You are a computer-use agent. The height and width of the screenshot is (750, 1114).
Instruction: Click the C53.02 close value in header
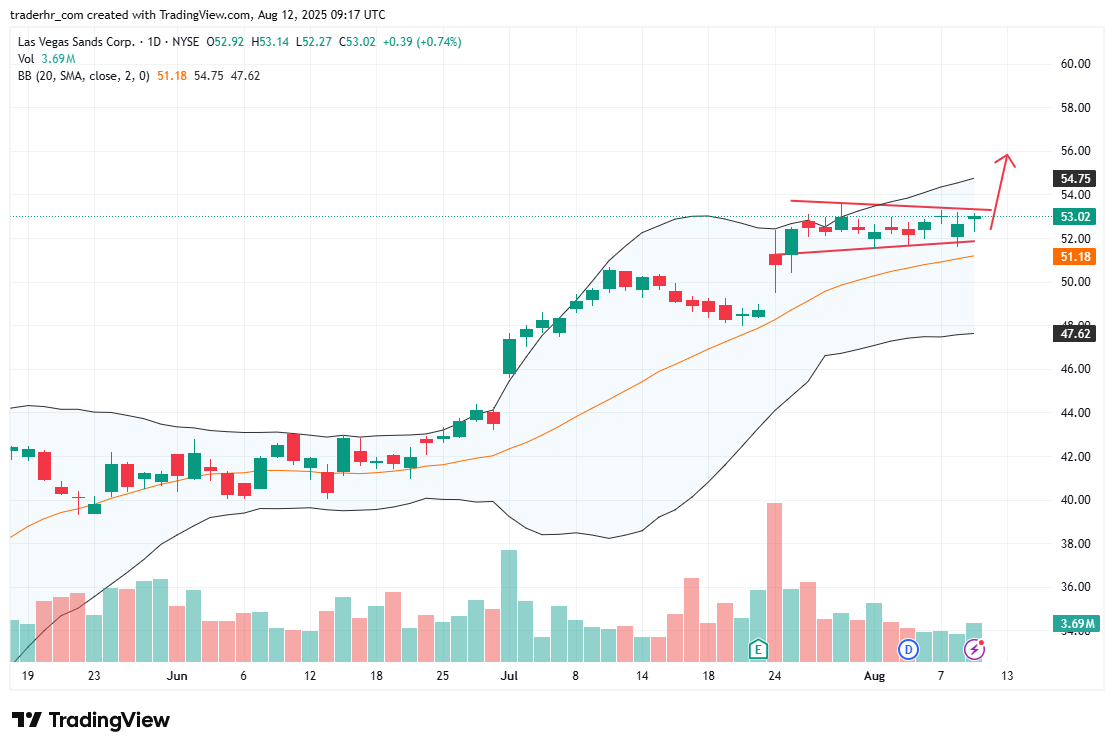point(357,42)
